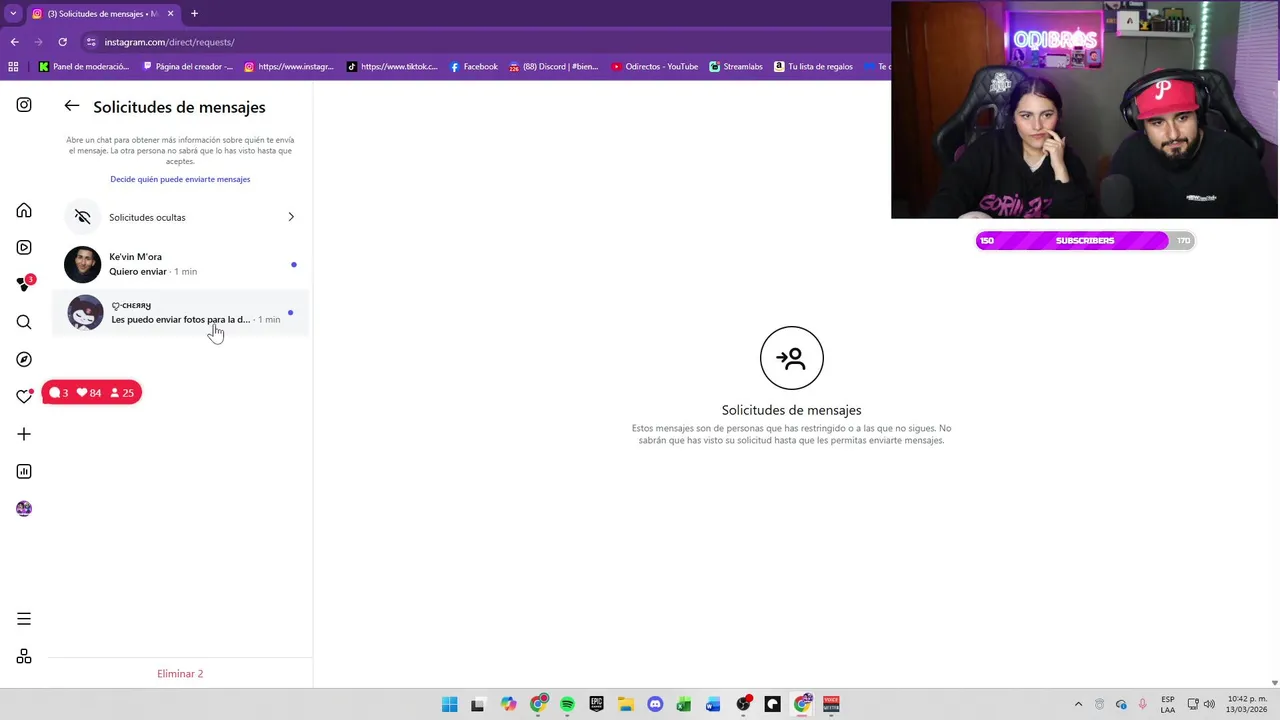Click Eliminar 2 button
Image resolution: width=1280 pixels, height=720 pixels.
coord(180,674)
